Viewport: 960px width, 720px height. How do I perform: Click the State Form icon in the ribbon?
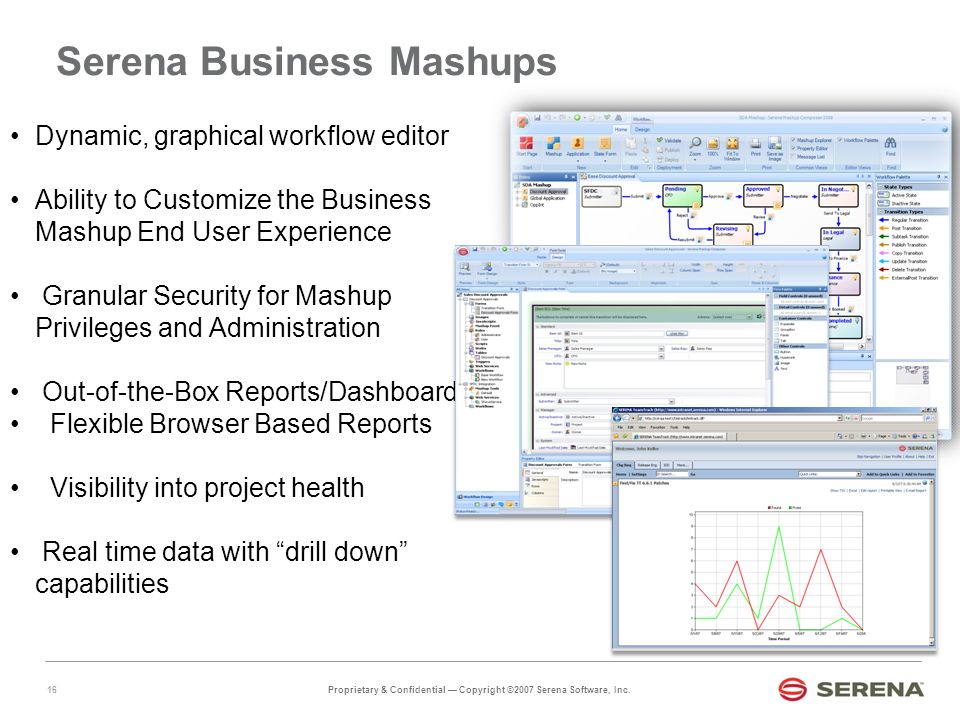pyautogui.click(x=605, y=143)
